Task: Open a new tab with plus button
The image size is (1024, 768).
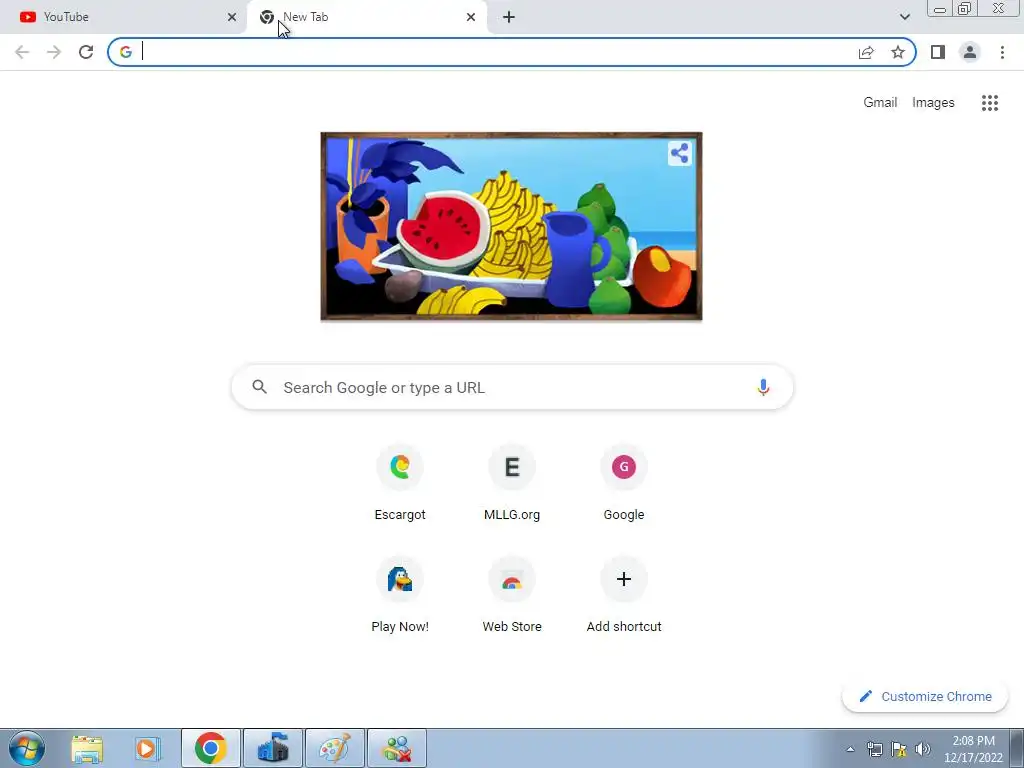Action: coord(509,17)
